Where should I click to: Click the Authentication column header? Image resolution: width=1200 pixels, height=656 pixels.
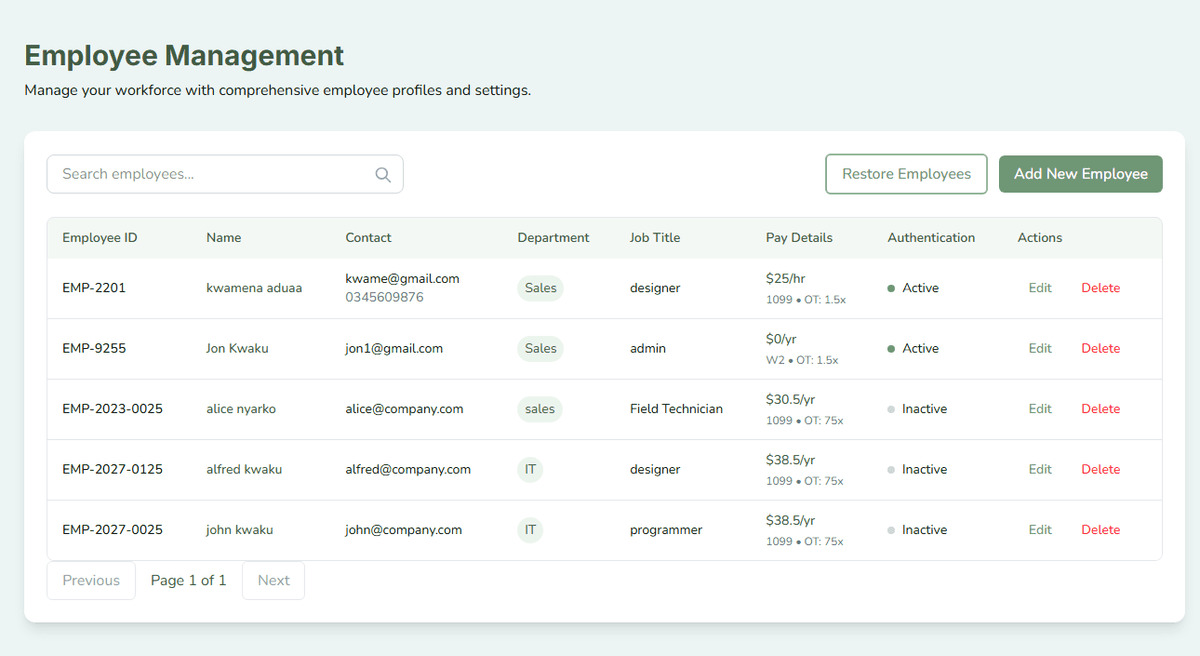point(931,238)
